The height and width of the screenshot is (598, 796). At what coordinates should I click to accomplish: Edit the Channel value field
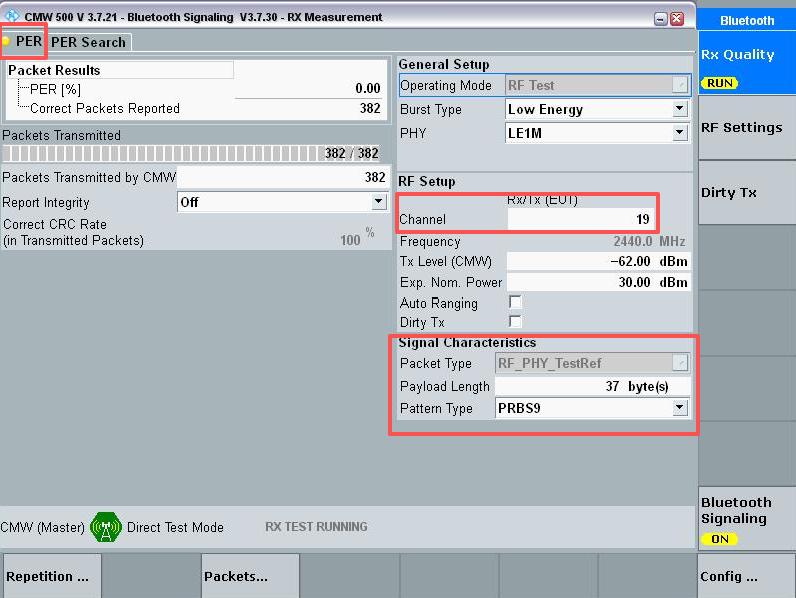click(x=580, y=219)
